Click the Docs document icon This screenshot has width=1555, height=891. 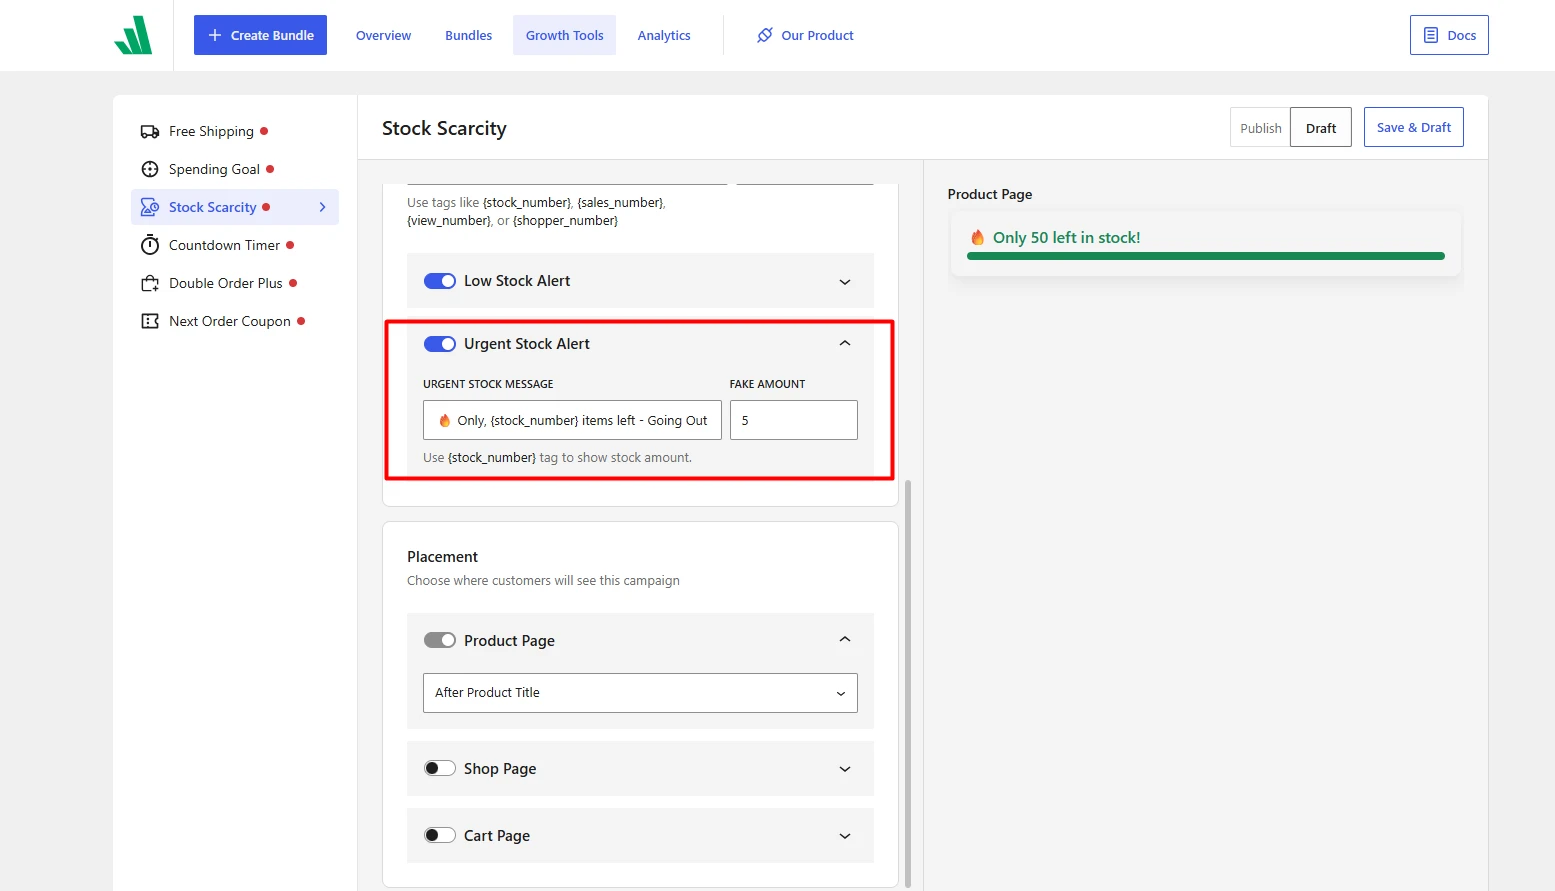point(1431,35)
